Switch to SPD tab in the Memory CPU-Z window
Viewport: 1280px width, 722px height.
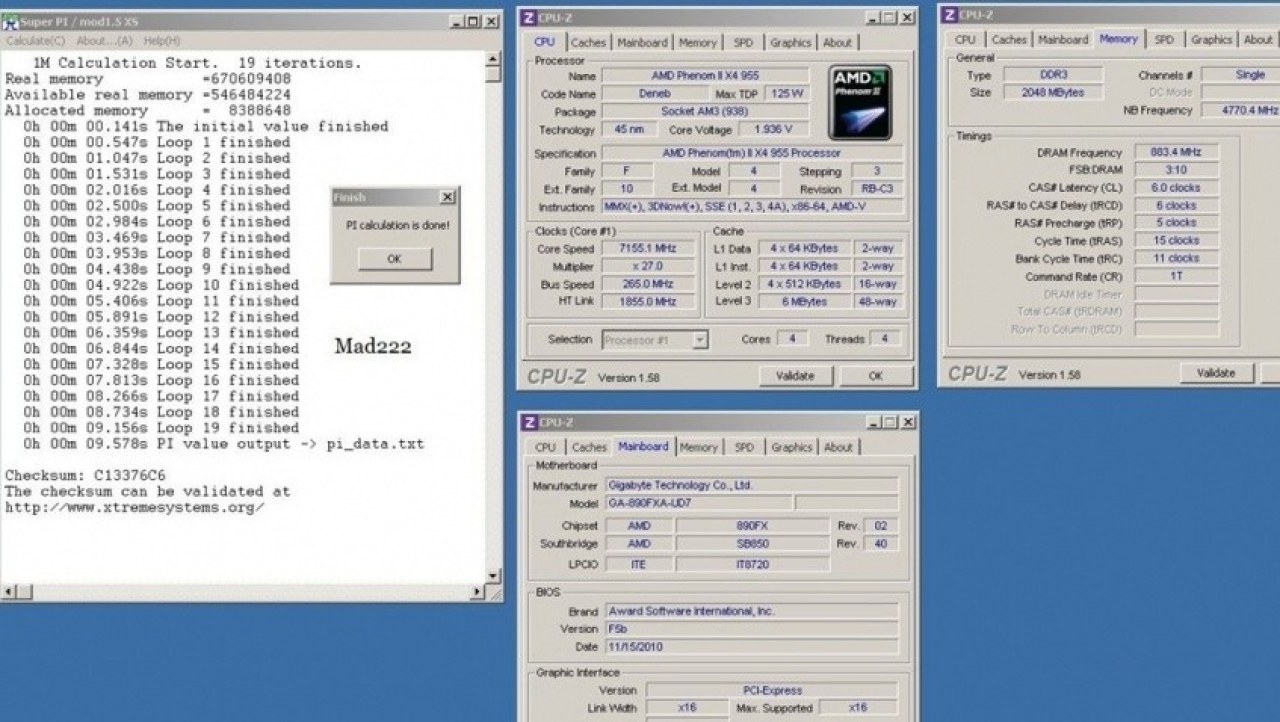click(x=1164, y=40)
